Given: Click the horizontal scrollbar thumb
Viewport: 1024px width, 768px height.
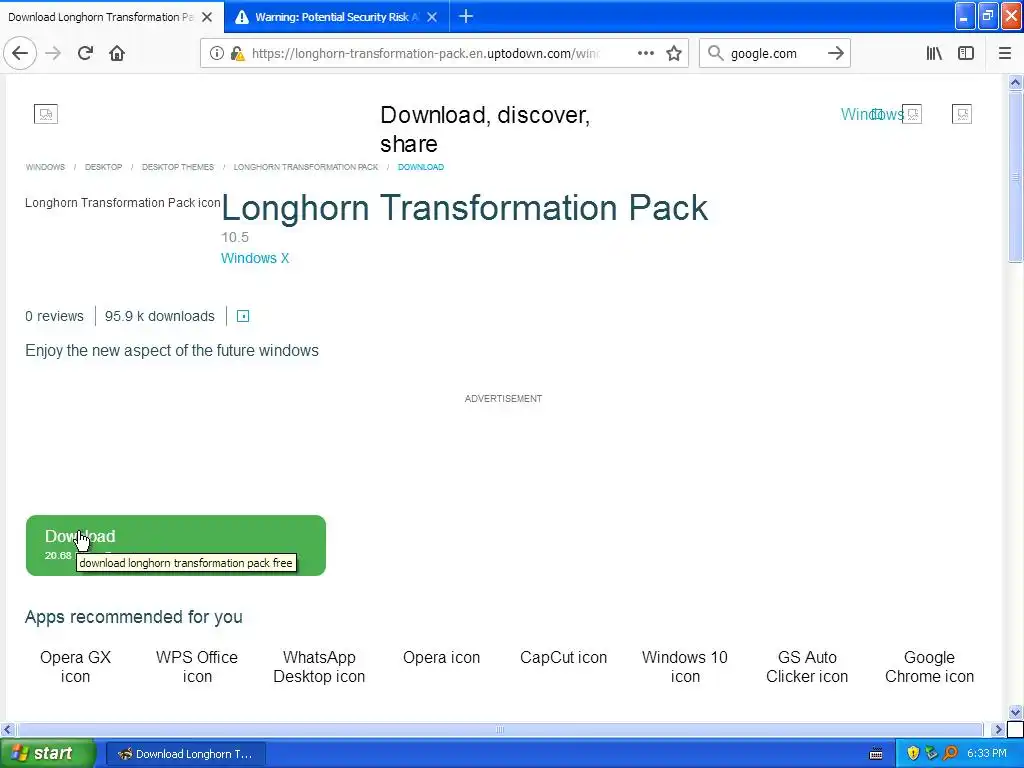Looking at the screenshot, I should (500, 729).
